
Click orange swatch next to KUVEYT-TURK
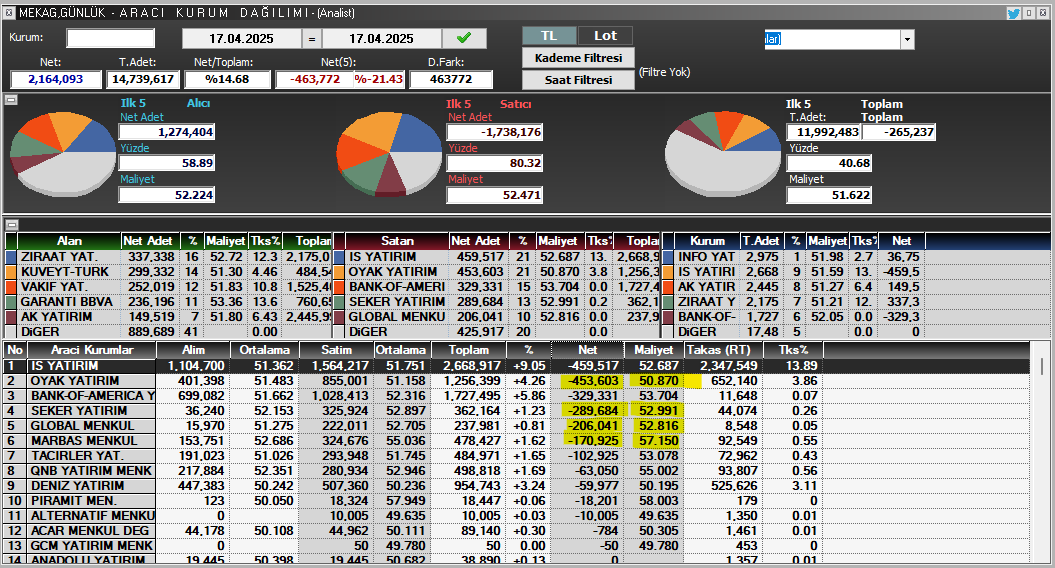[x=10, y=272]
